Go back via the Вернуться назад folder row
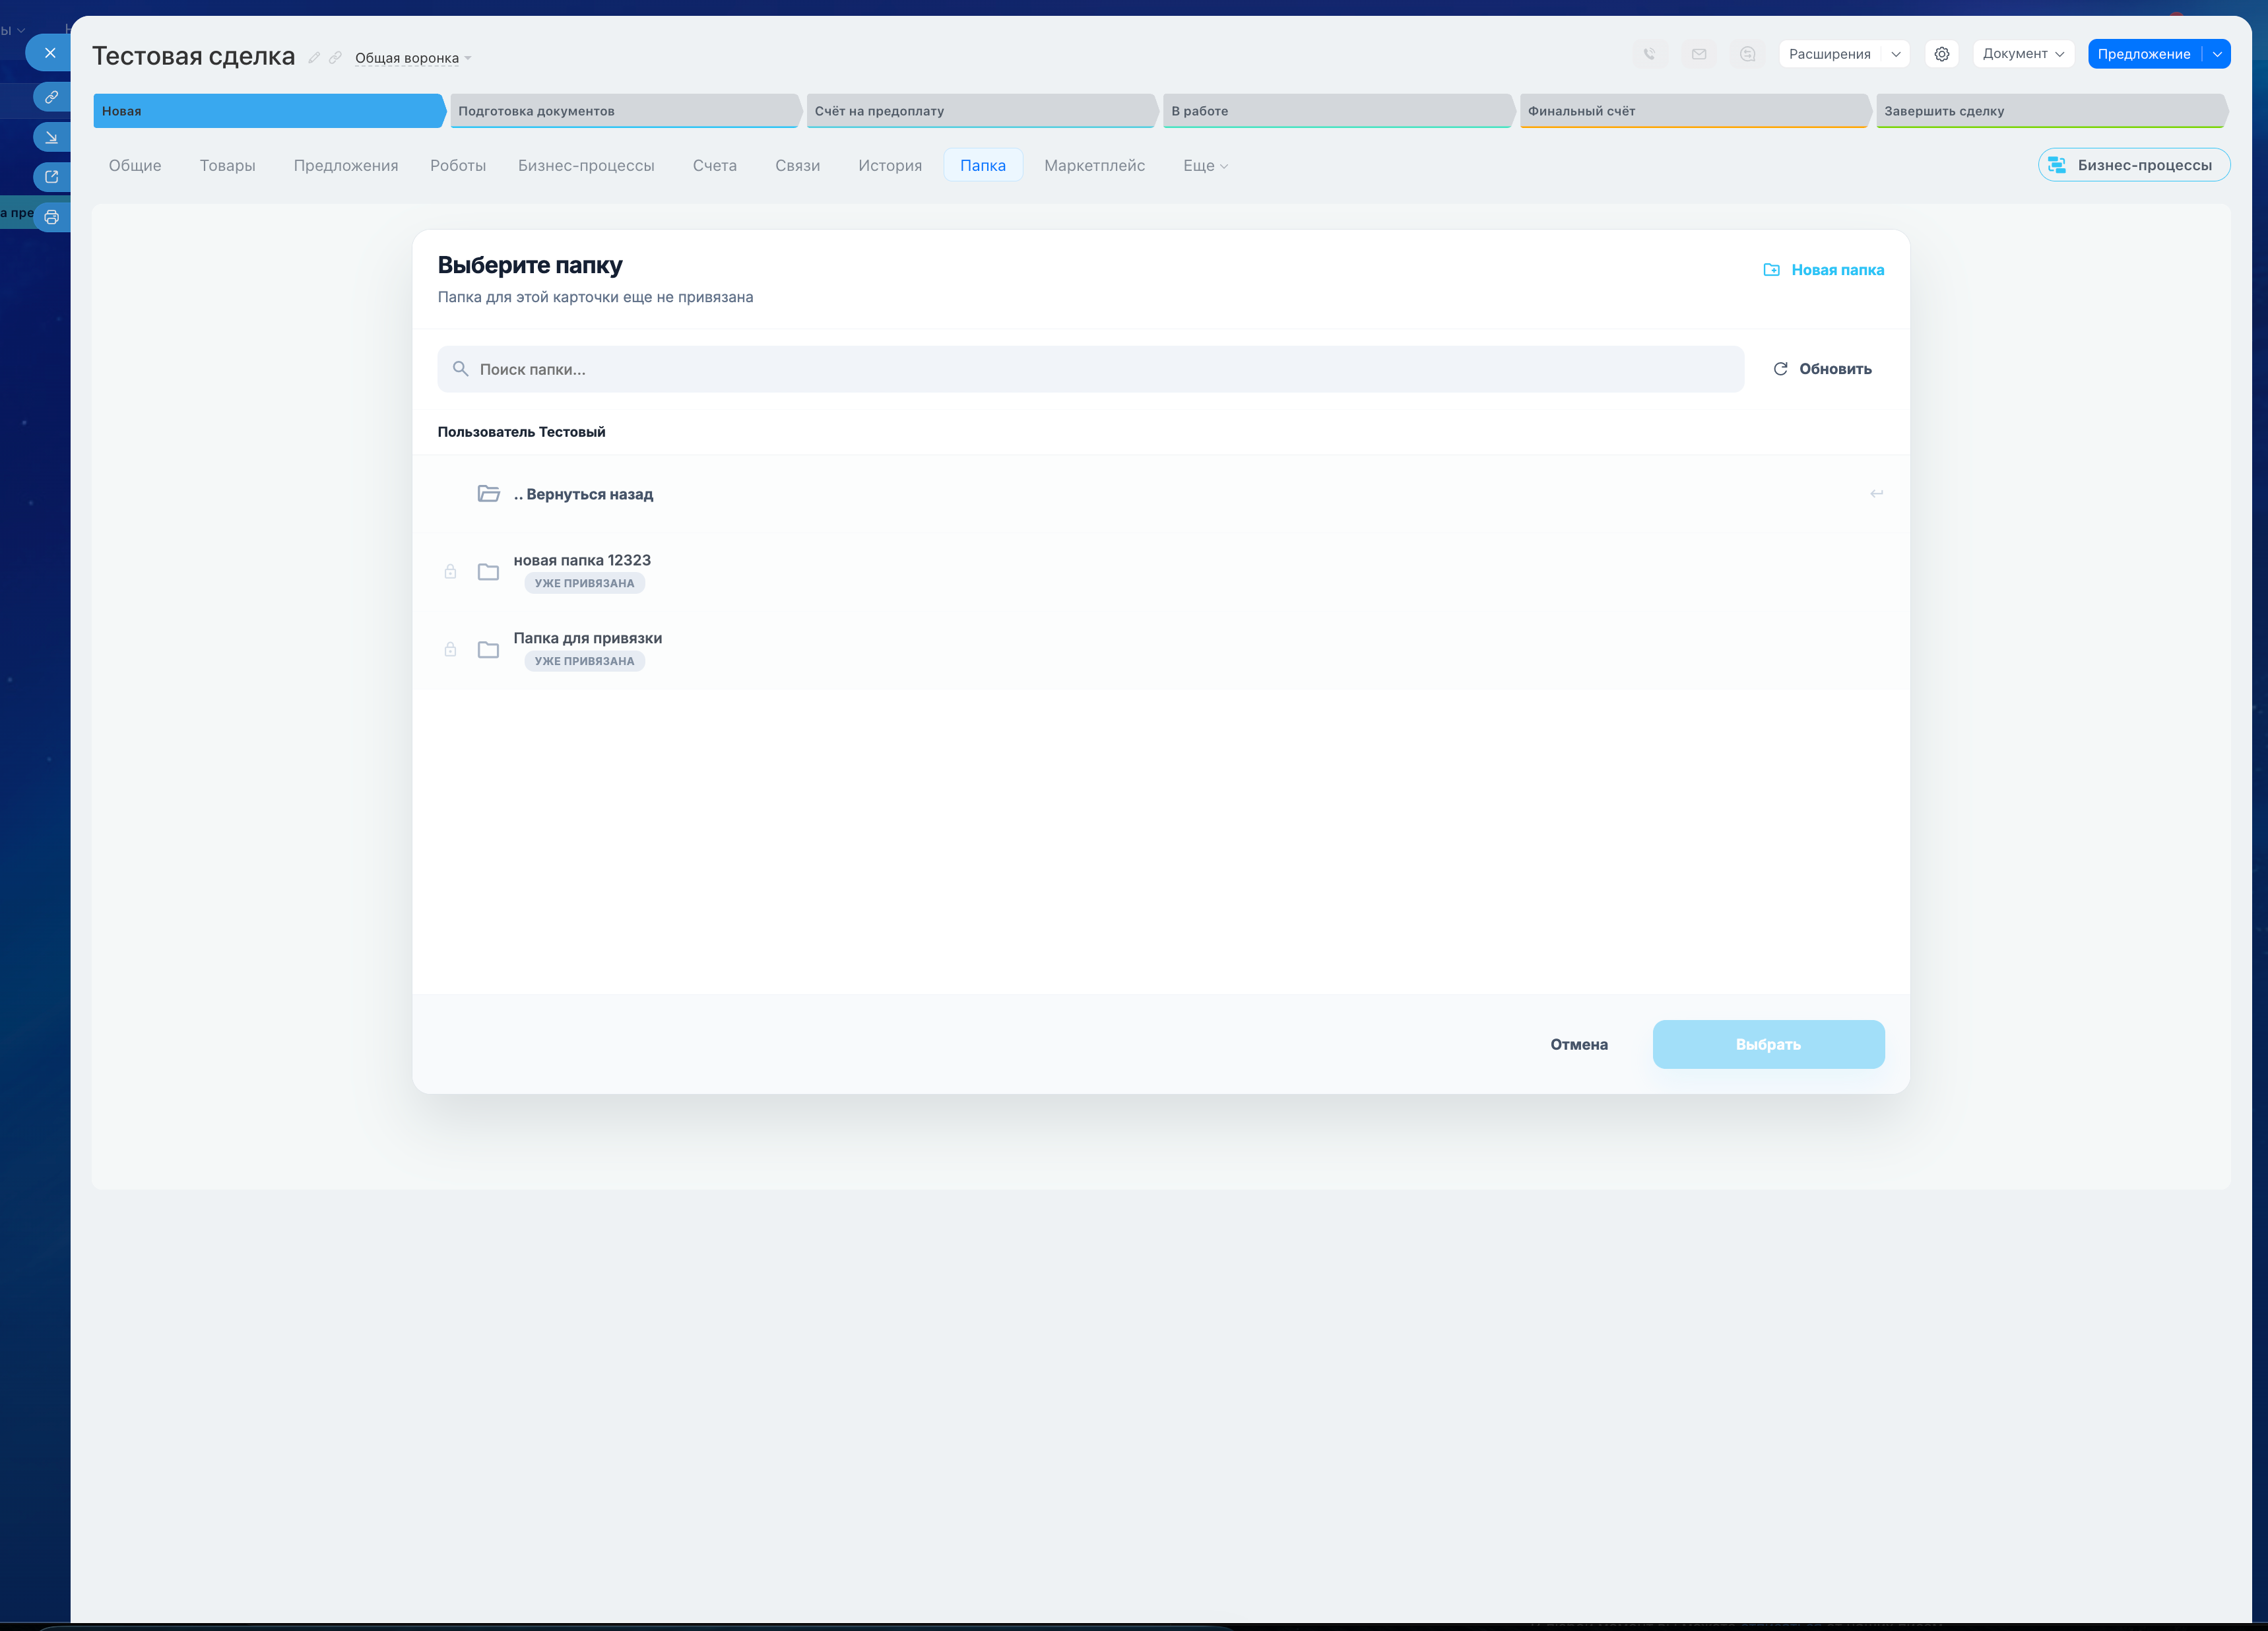The image size is (2268, 1631). point(583,494)
